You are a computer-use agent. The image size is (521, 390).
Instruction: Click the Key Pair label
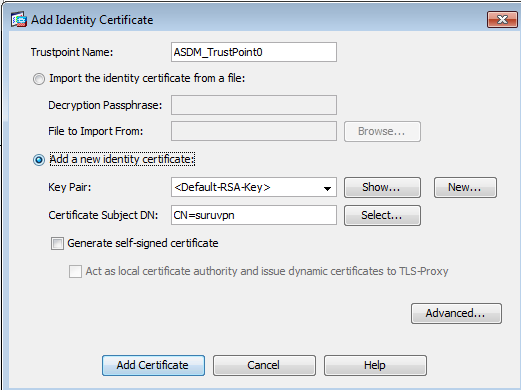[x=70, y=187]
